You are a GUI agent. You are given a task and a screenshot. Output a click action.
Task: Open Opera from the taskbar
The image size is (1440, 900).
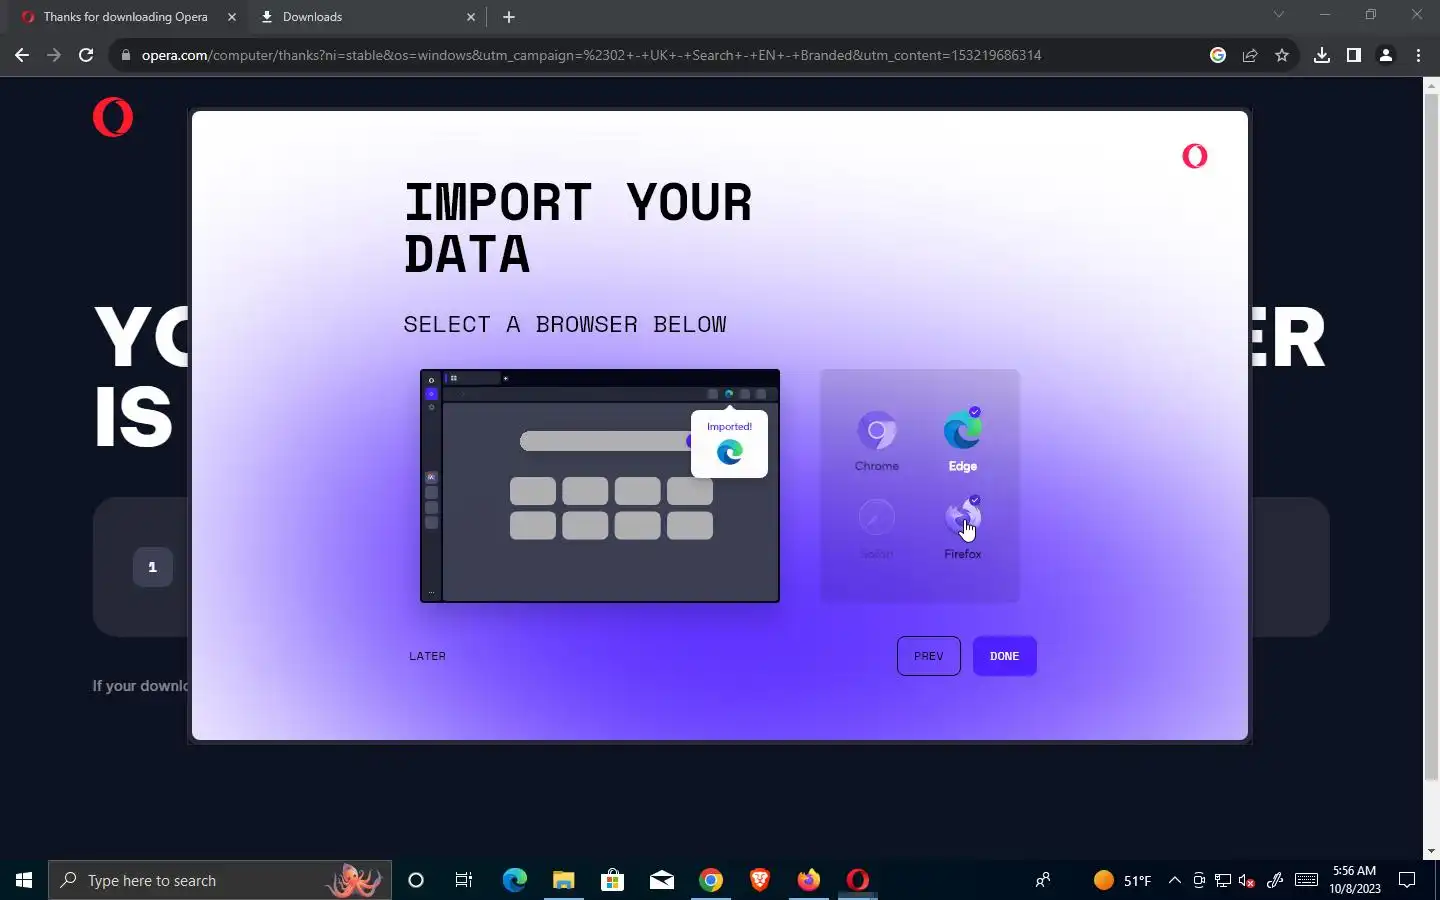[x=857, y=880]
